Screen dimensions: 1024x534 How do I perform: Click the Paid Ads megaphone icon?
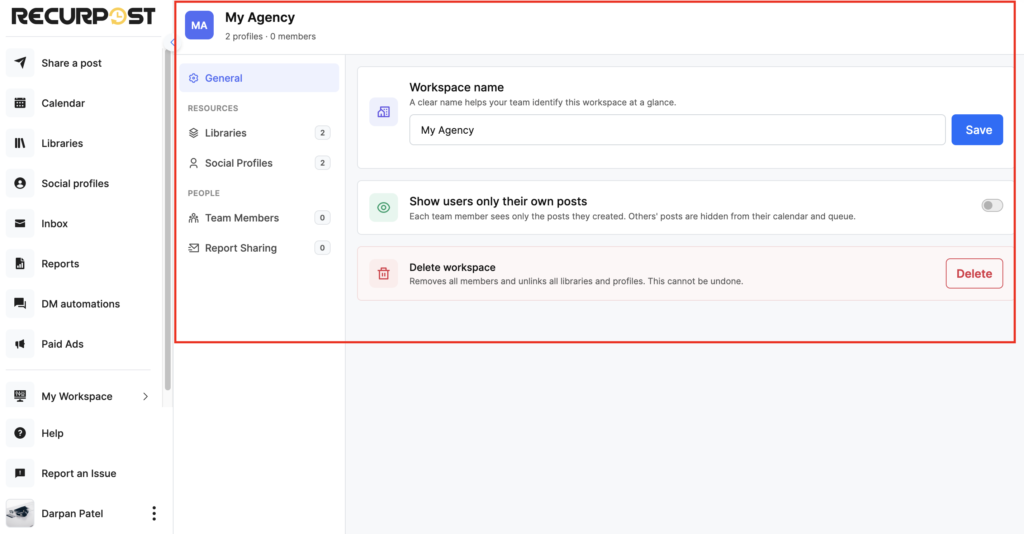[x=20, y=344]
